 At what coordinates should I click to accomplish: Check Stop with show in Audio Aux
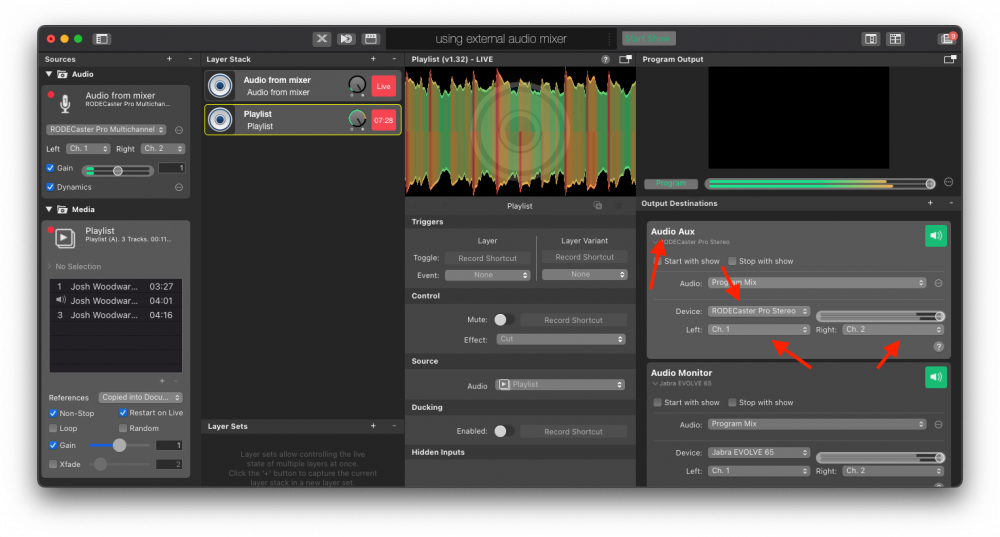pos(732,261)
